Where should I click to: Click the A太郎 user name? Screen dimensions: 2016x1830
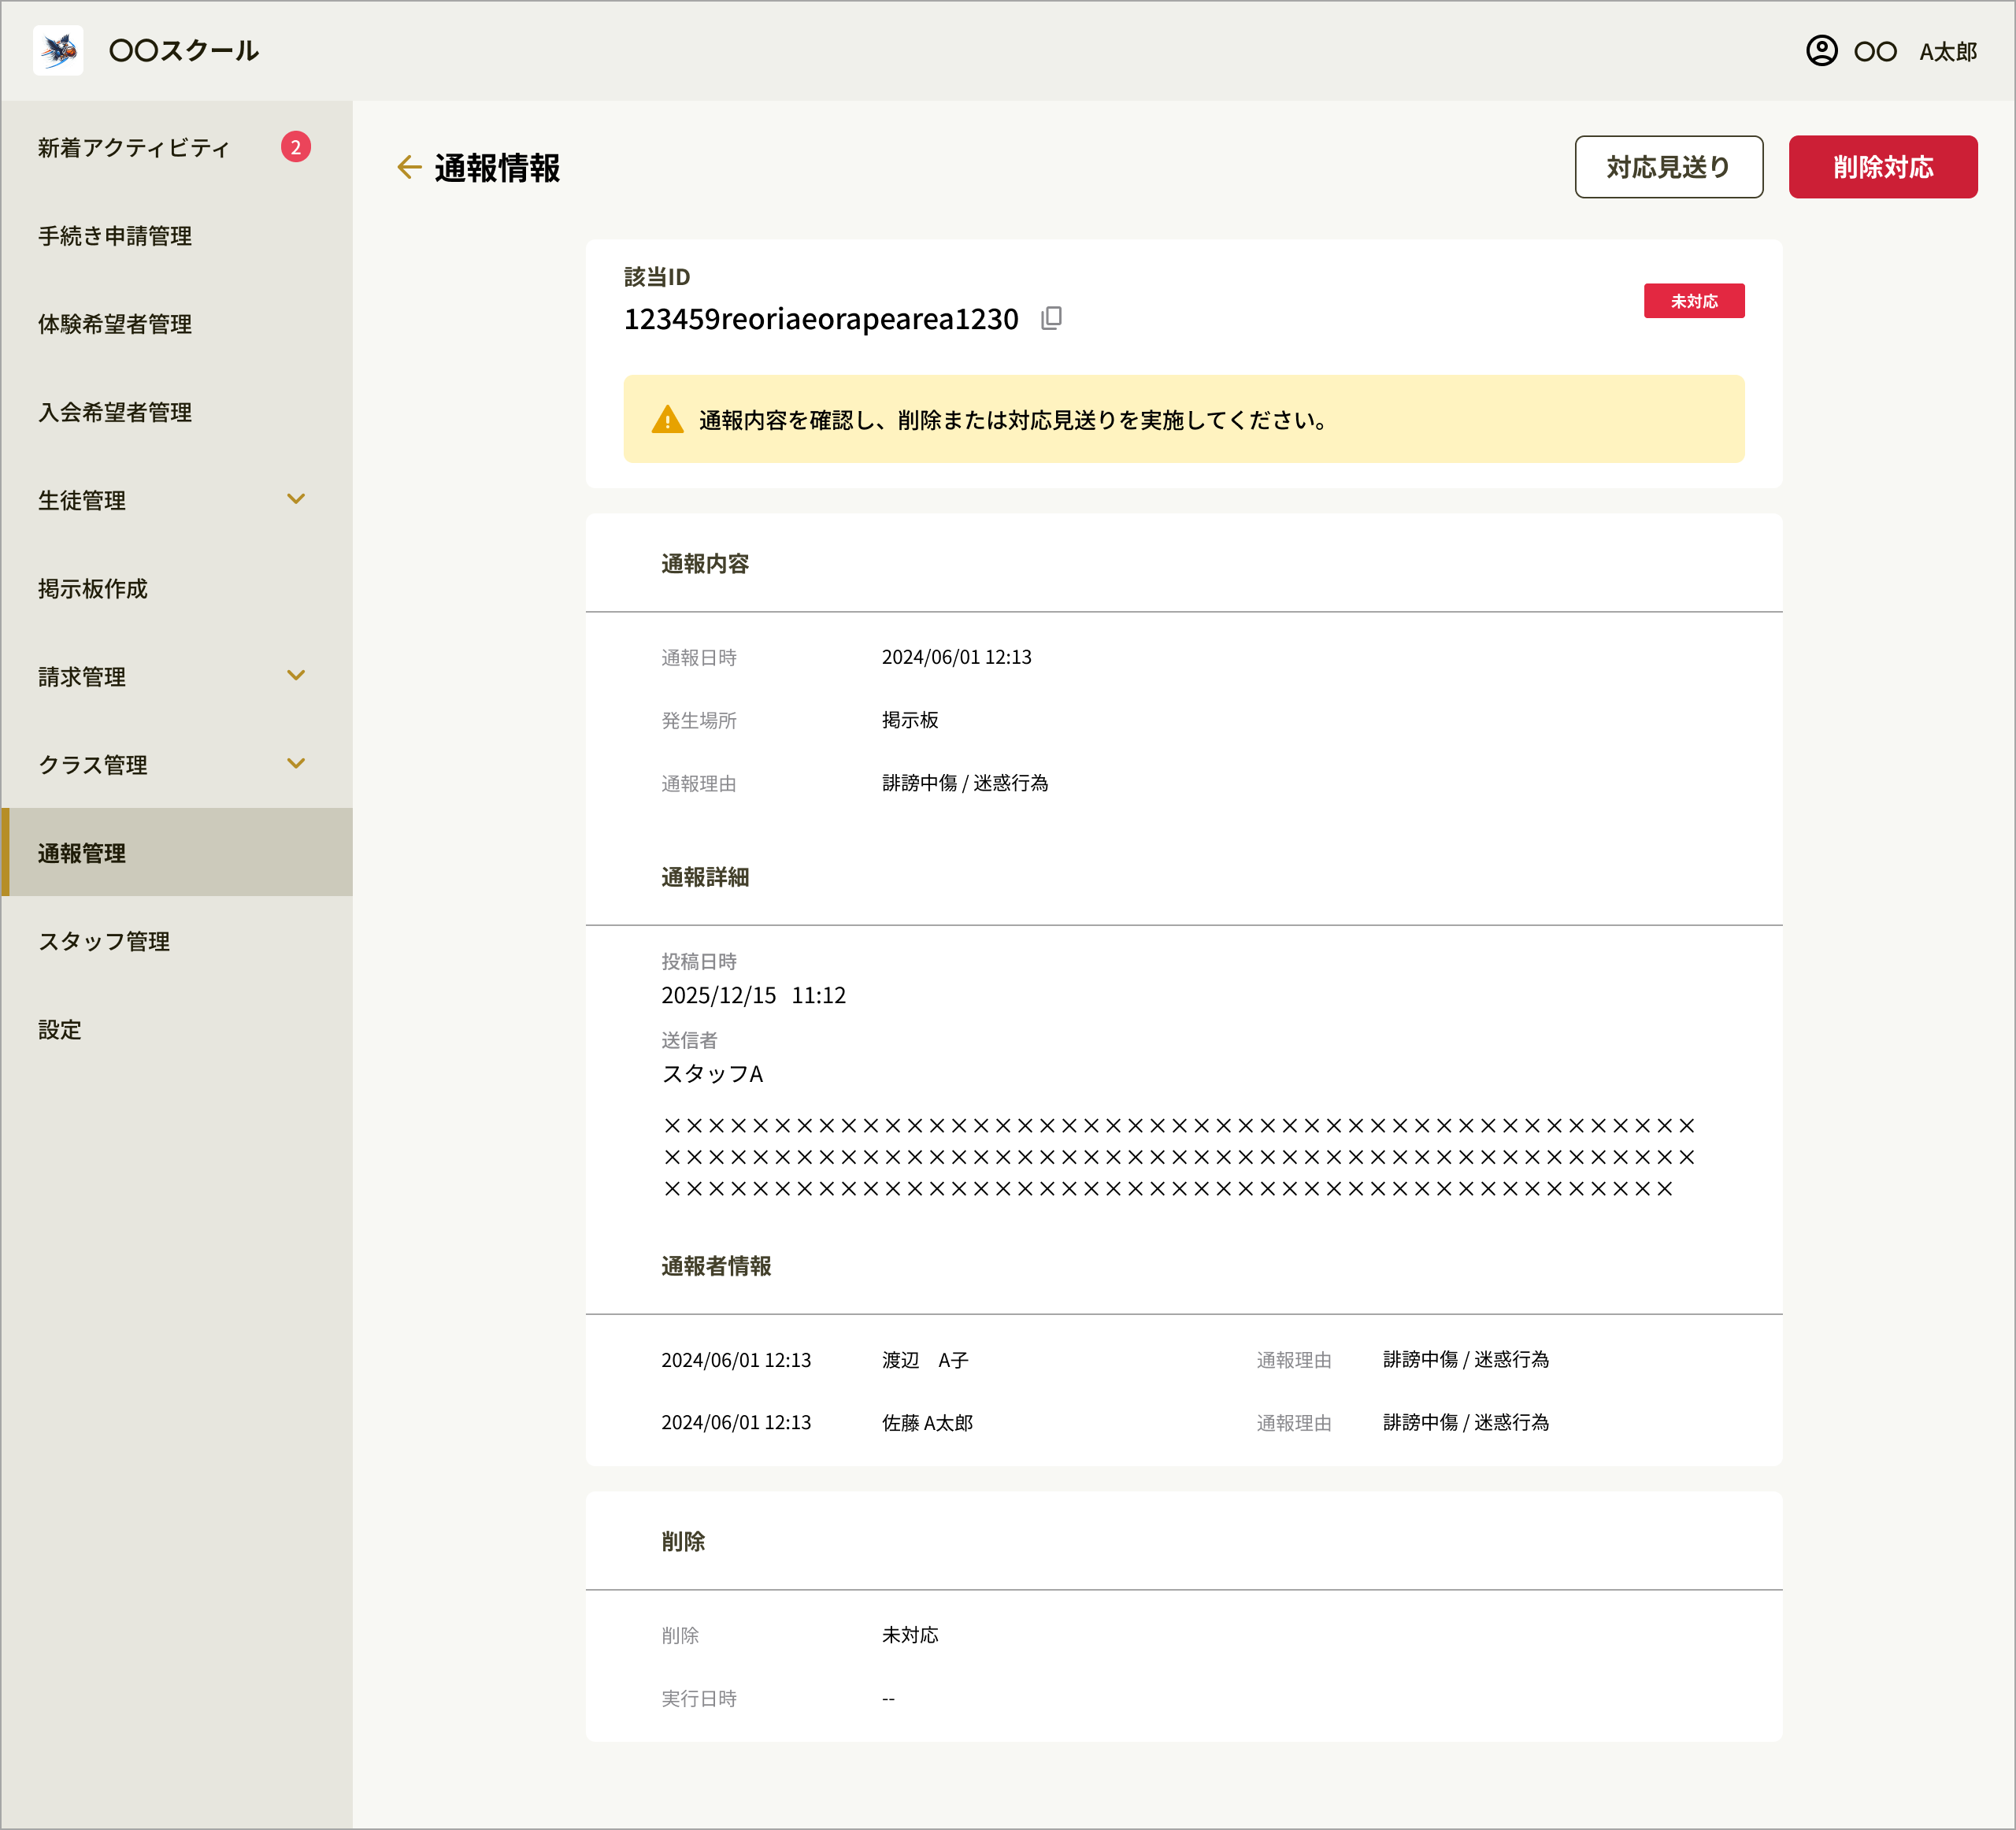pos(1947,52)
